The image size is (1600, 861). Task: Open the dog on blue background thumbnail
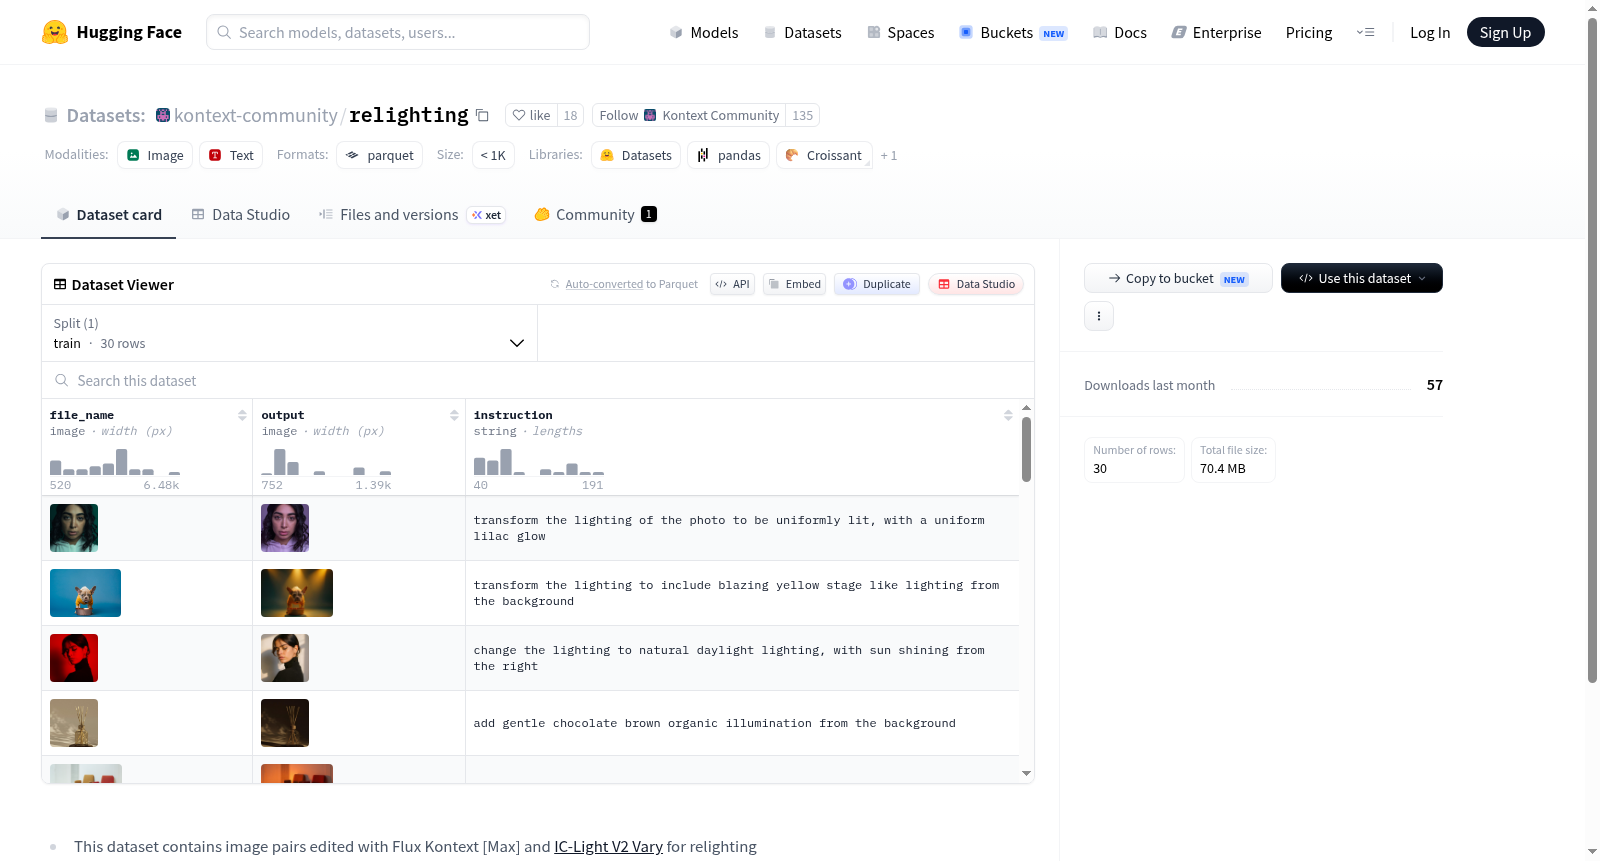point(85,593)
